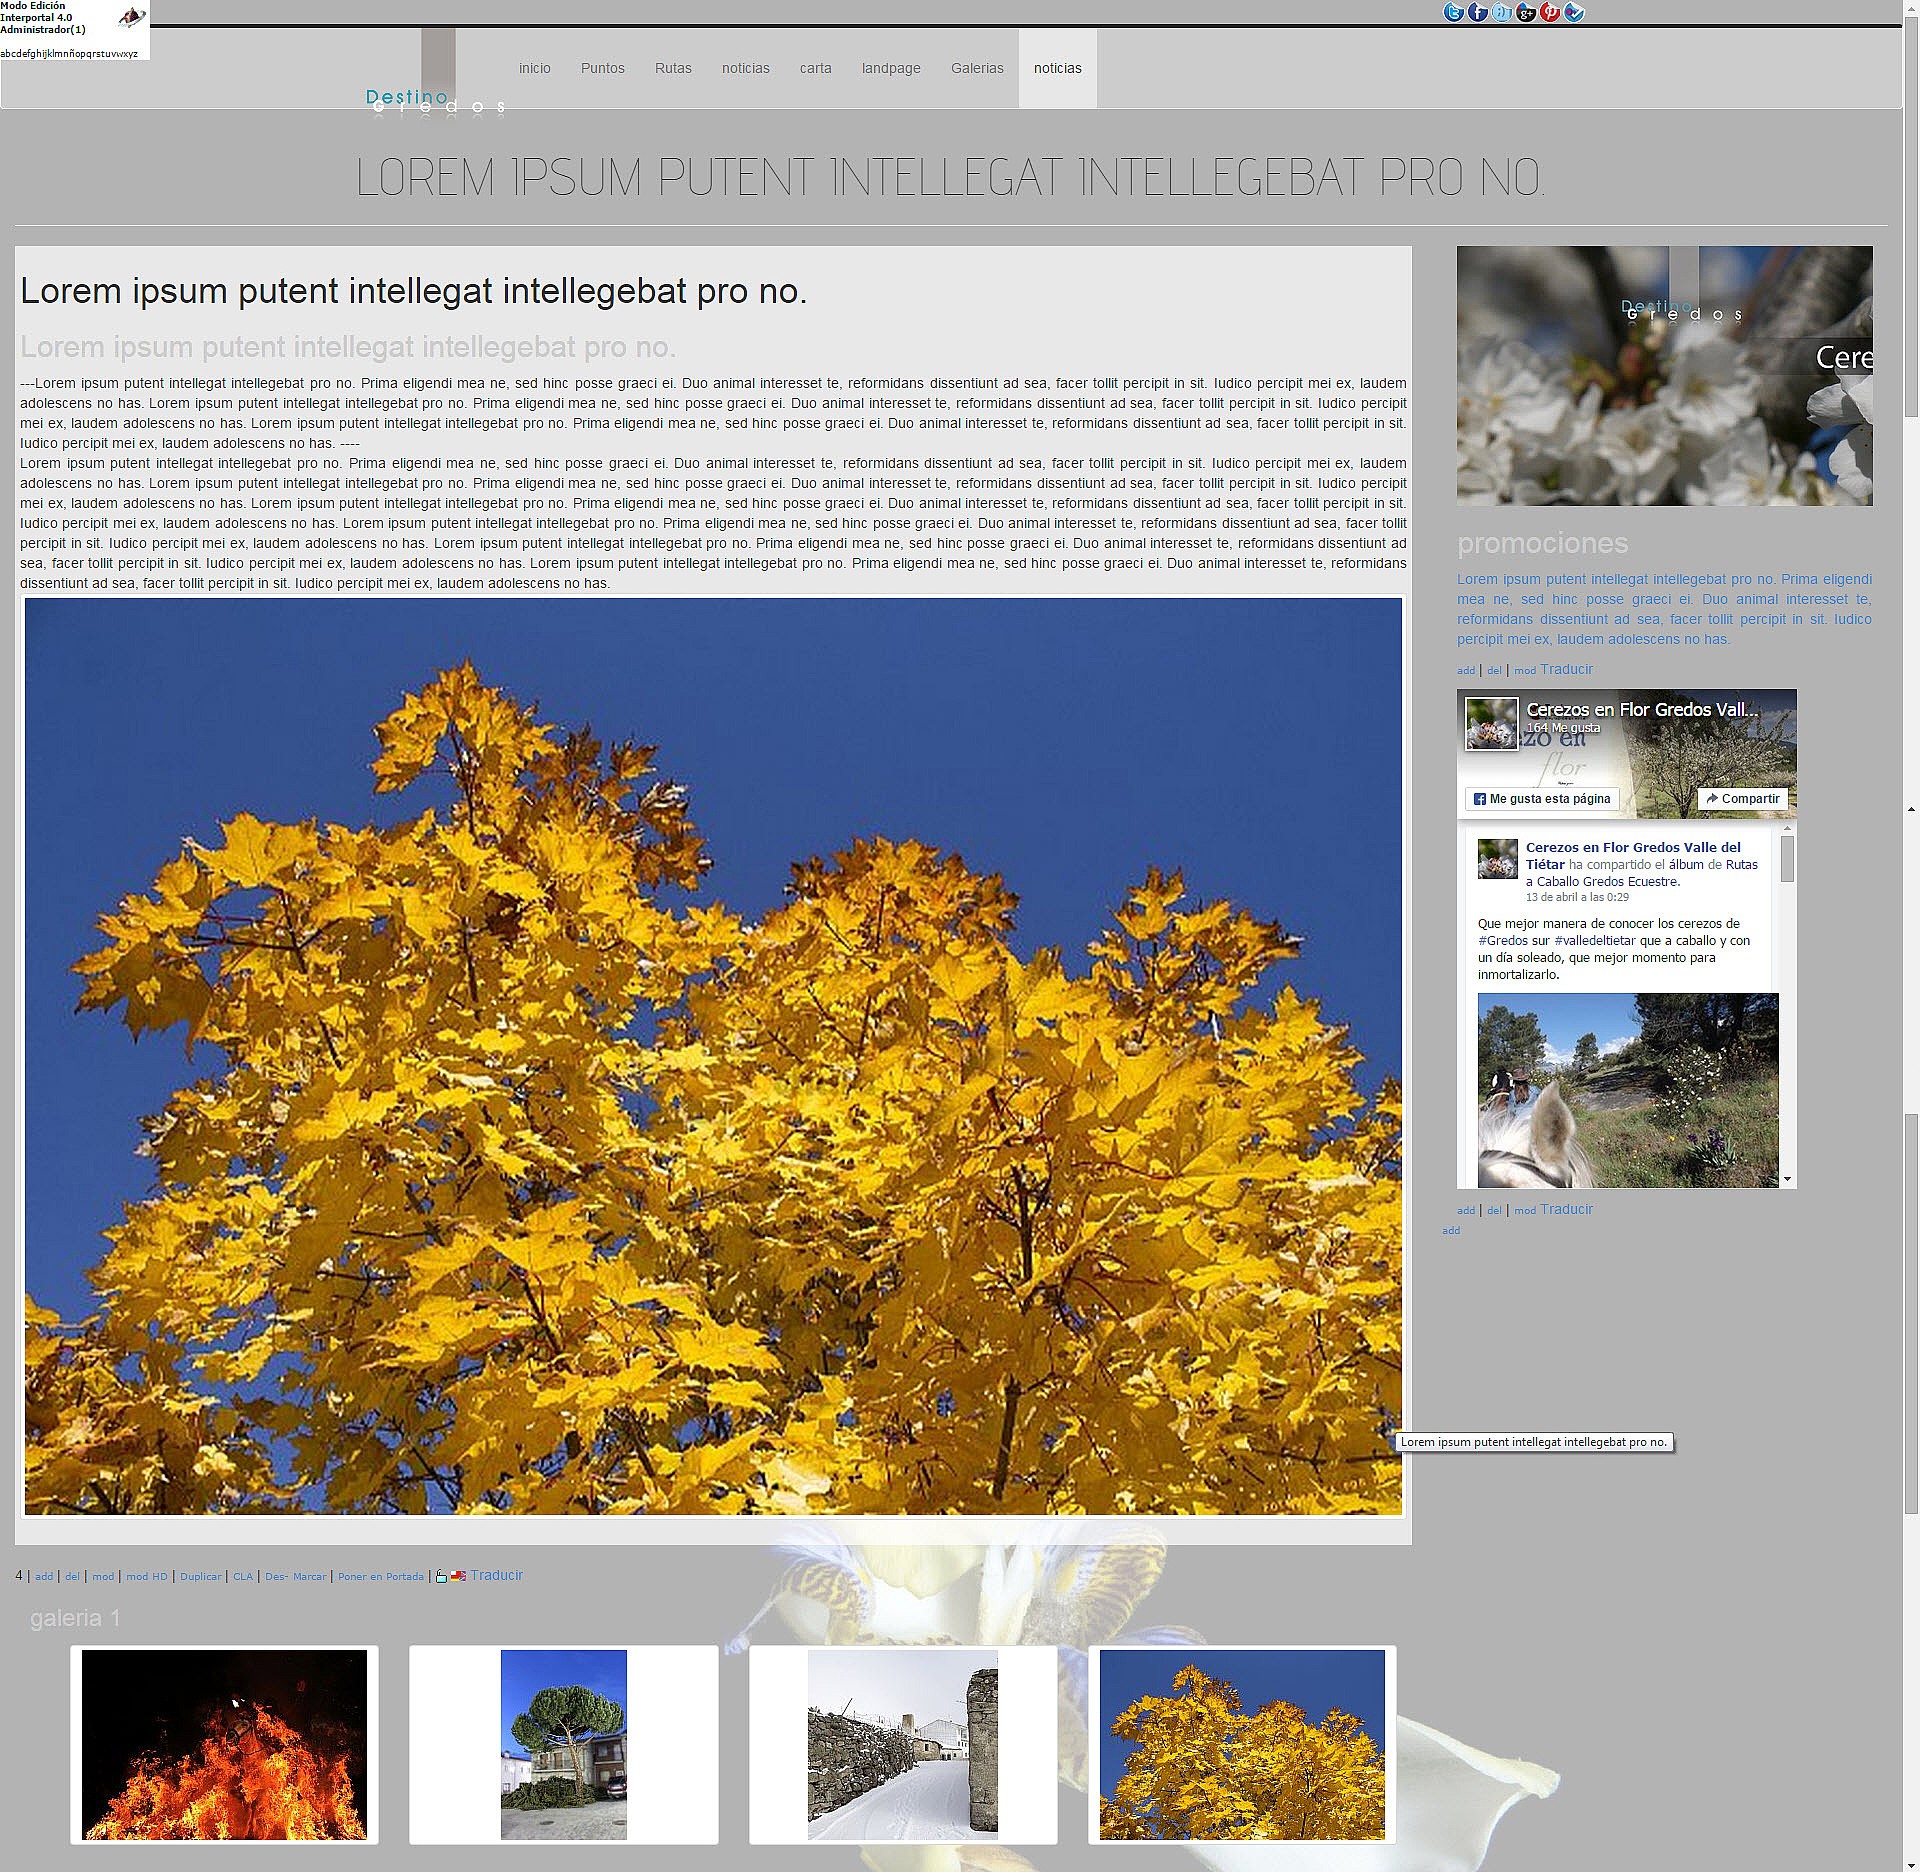This screenshot has width=1920, height=1872.
Task: Click the Des- Marcar link
Action: click(296, 1576)
